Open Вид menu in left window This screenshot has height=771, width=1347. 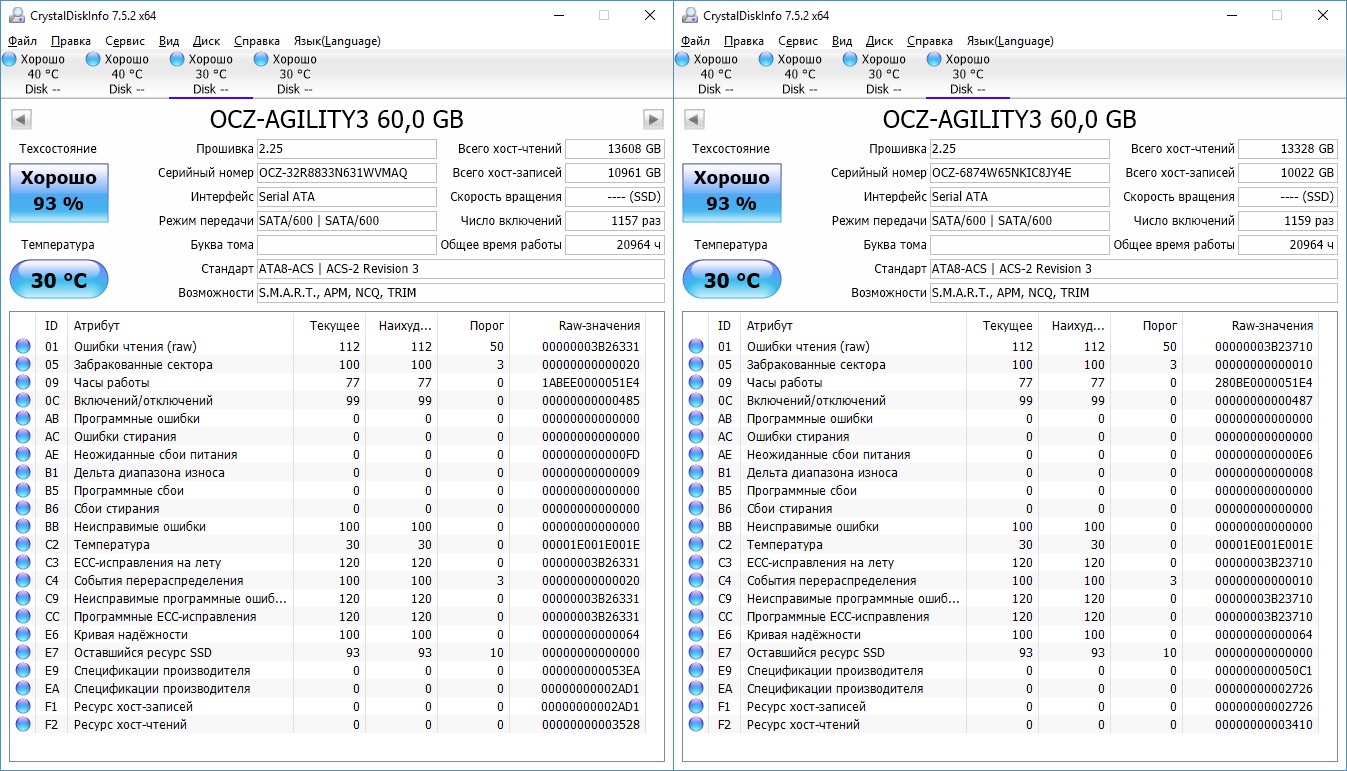(169, 41)
